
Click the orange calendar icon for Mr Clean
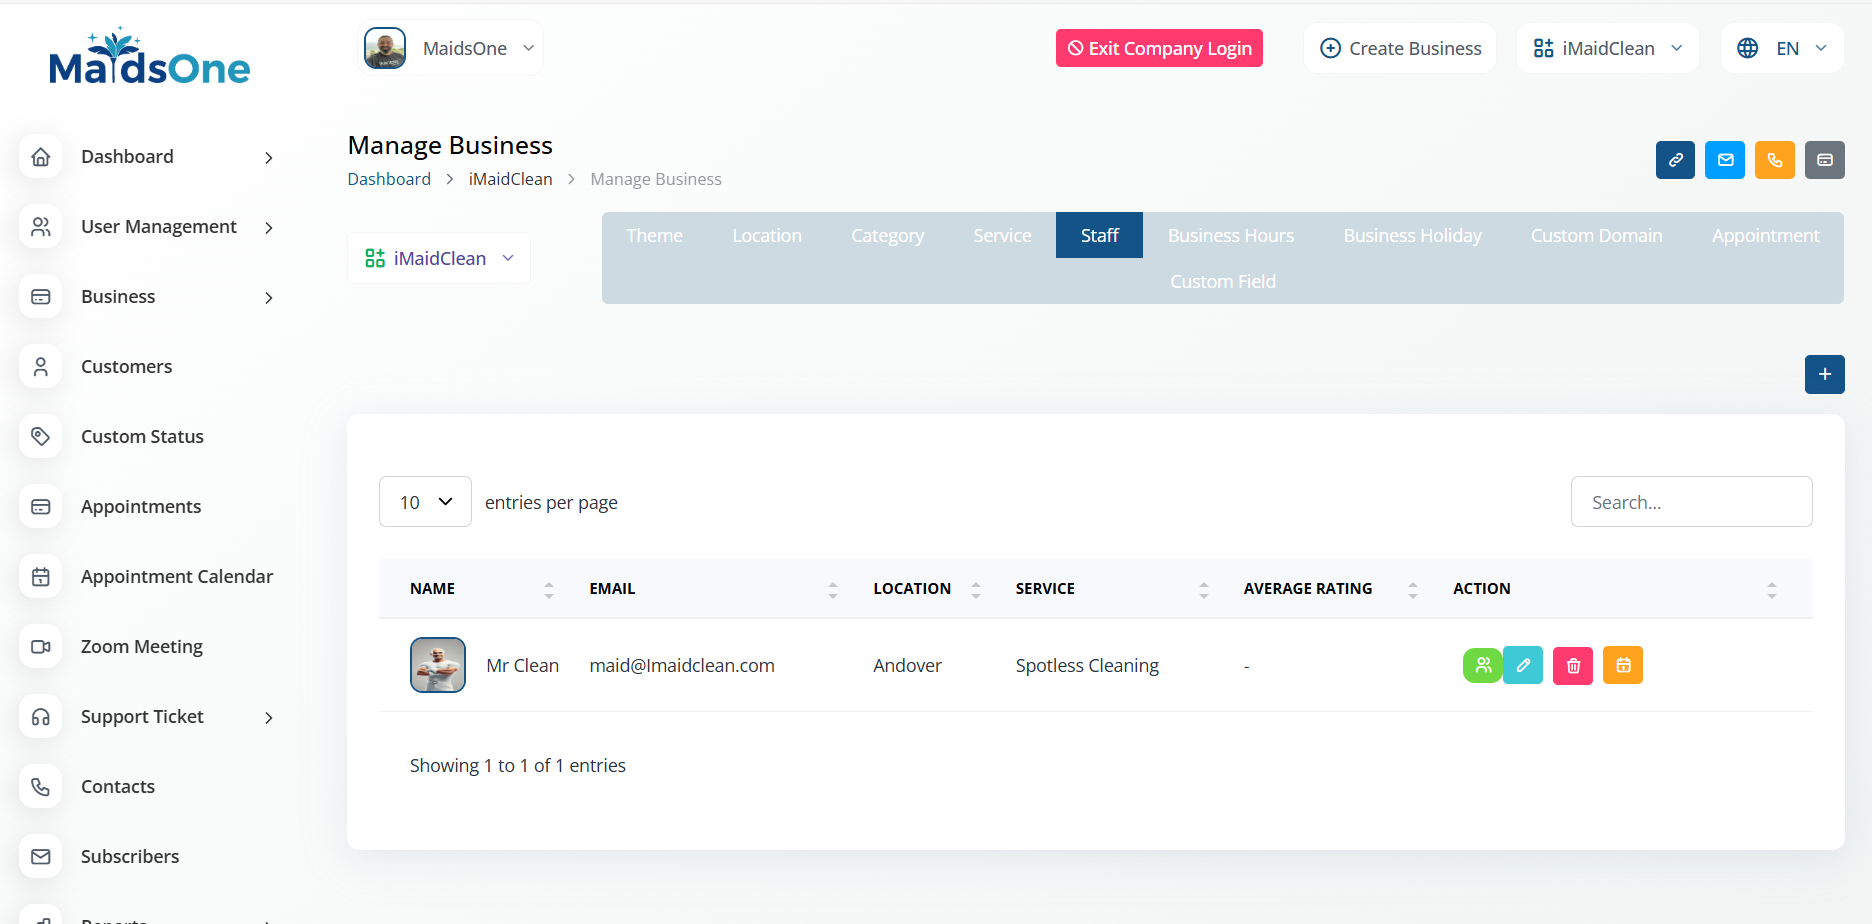pyautogui.click(x=1623, y=665)
